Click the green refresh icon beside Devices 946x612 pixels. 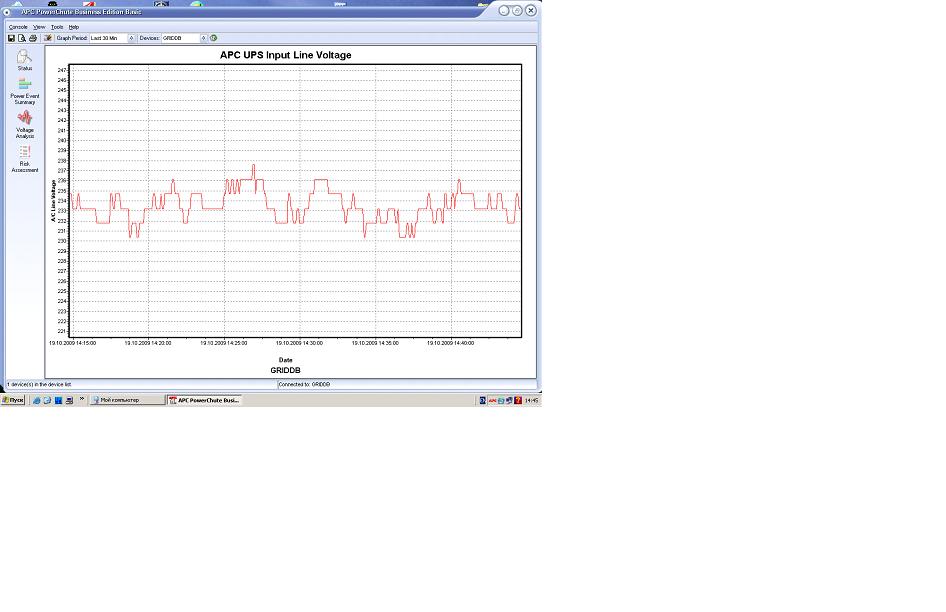214,38
